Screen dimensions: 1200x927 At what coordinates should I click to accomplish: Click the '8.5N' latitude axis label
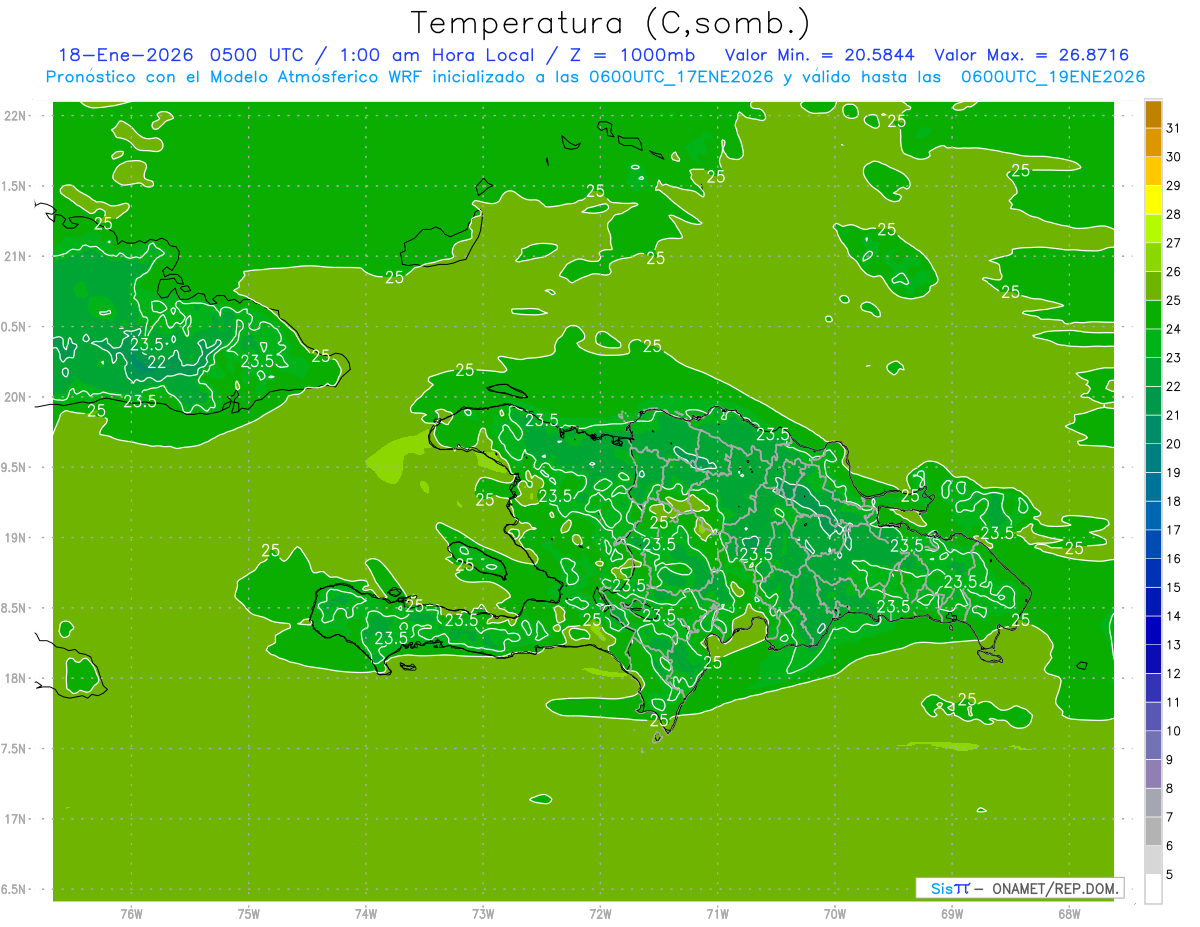[16, 608]
